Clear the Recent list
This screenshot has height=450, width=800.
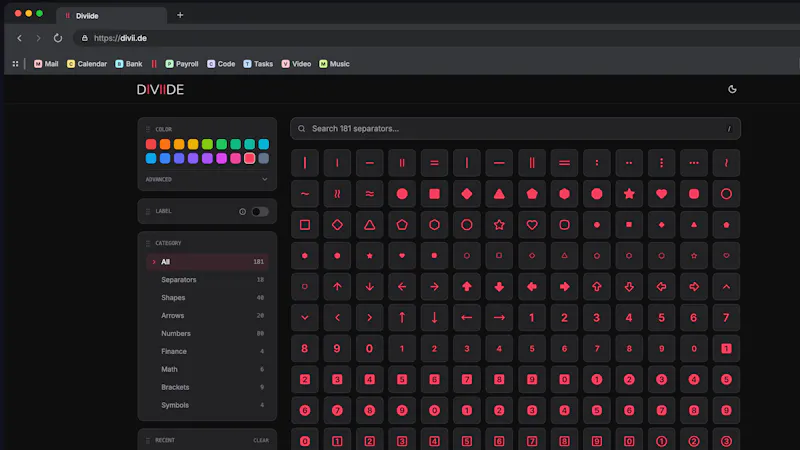coord(261,440)
